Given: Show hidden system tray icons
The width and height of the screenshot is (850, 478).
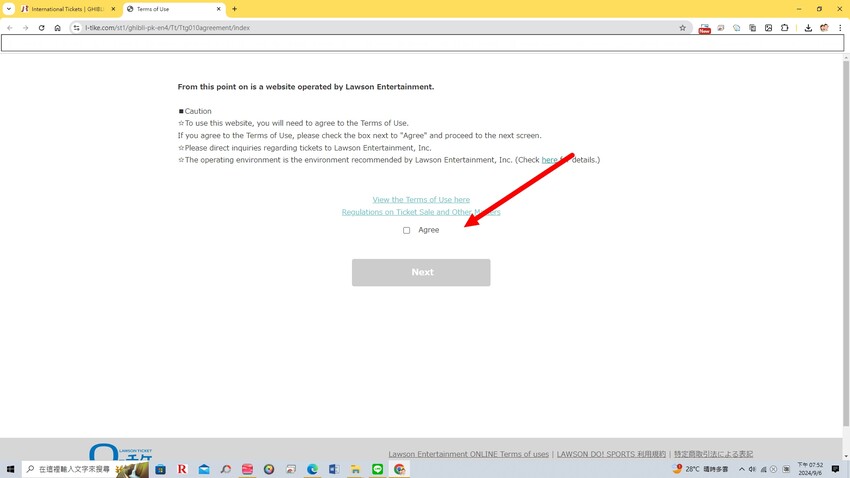Looking at the screenshot, I should [741, 469].
